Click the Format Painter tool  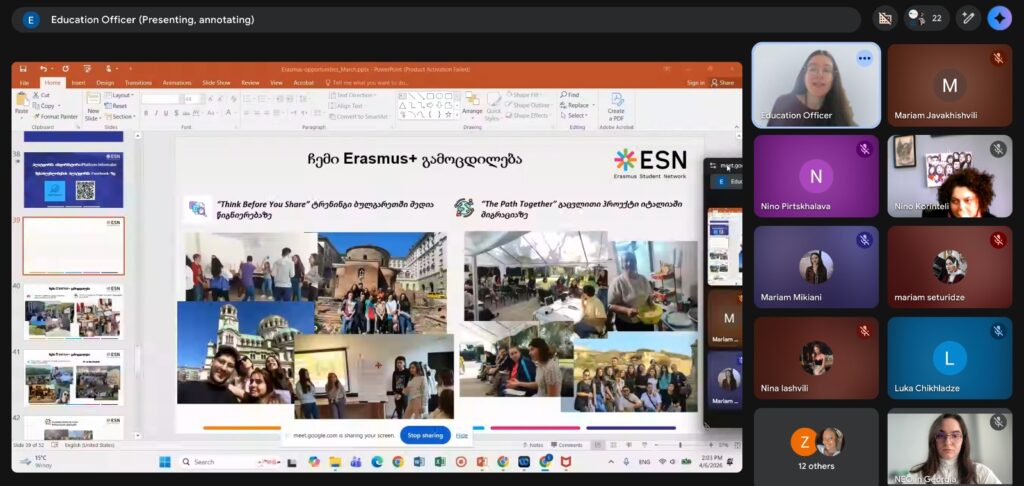point(55,116)
